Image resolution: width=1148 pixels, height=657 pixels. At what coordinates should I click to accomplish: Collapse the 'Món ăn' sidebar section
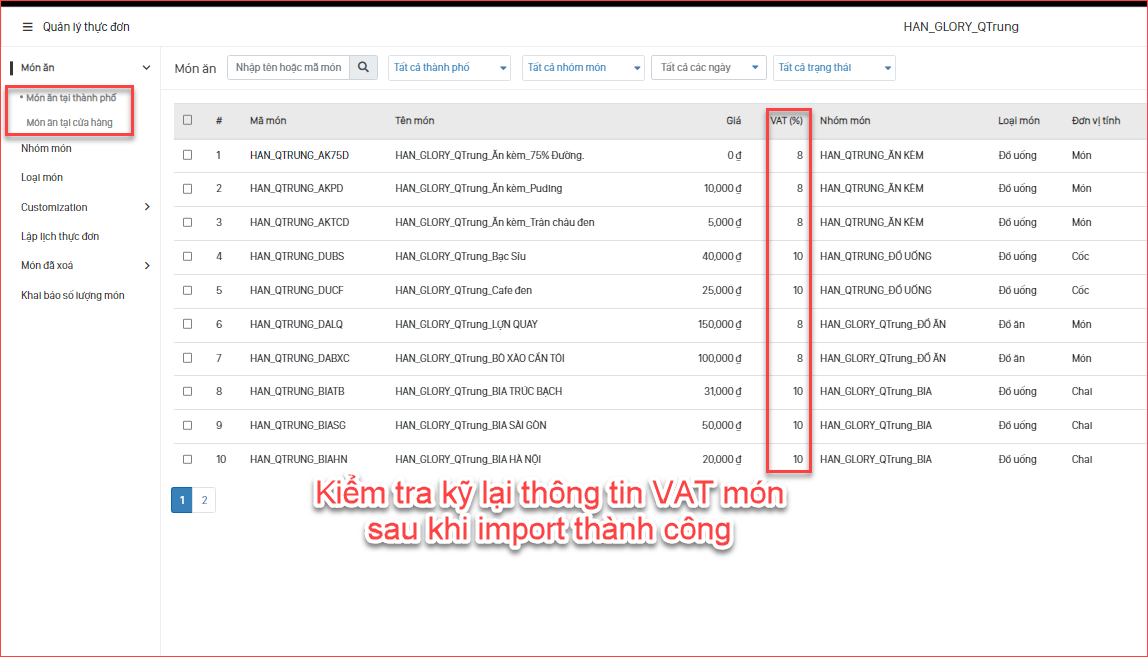(146, 68)
